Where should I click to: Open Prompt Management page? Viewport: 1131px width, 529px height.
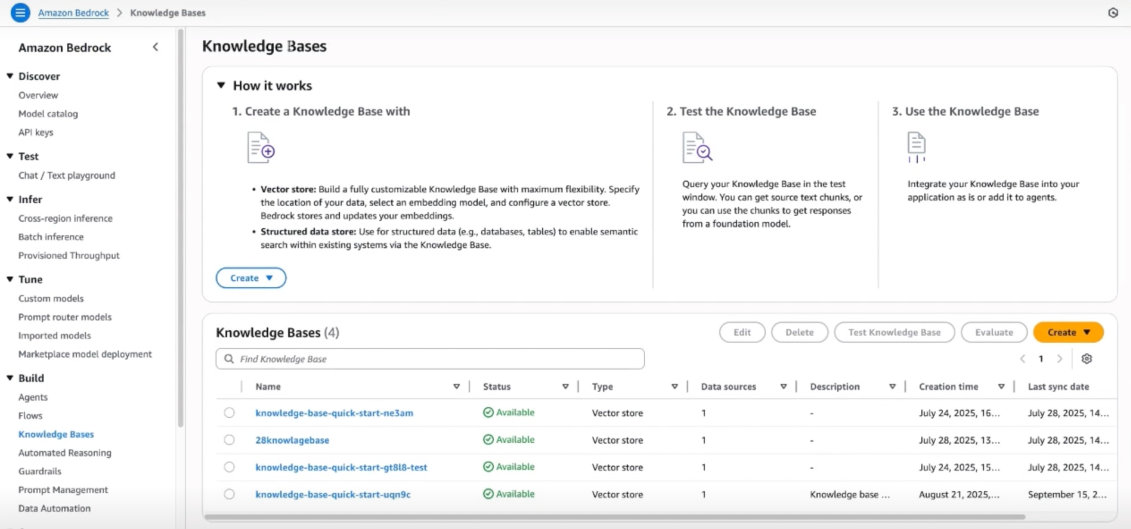63,490
